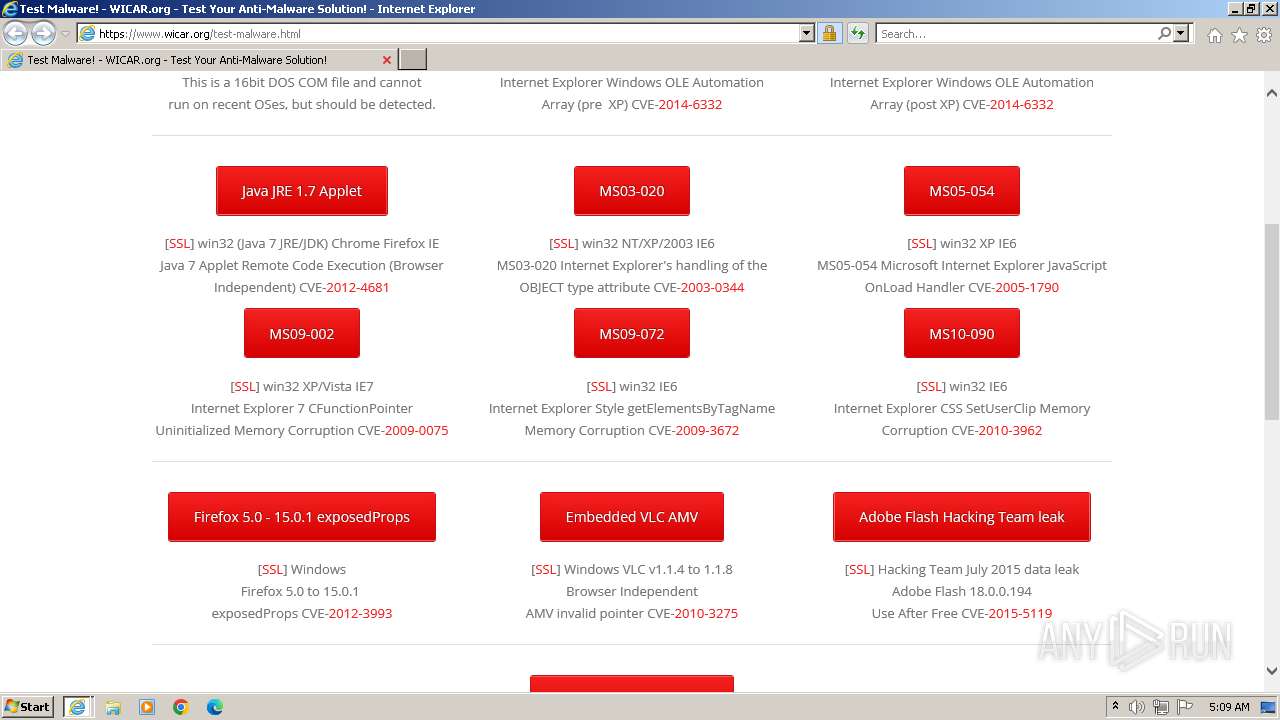Click the page scrollbar down arrow

tap(1272, 671)
